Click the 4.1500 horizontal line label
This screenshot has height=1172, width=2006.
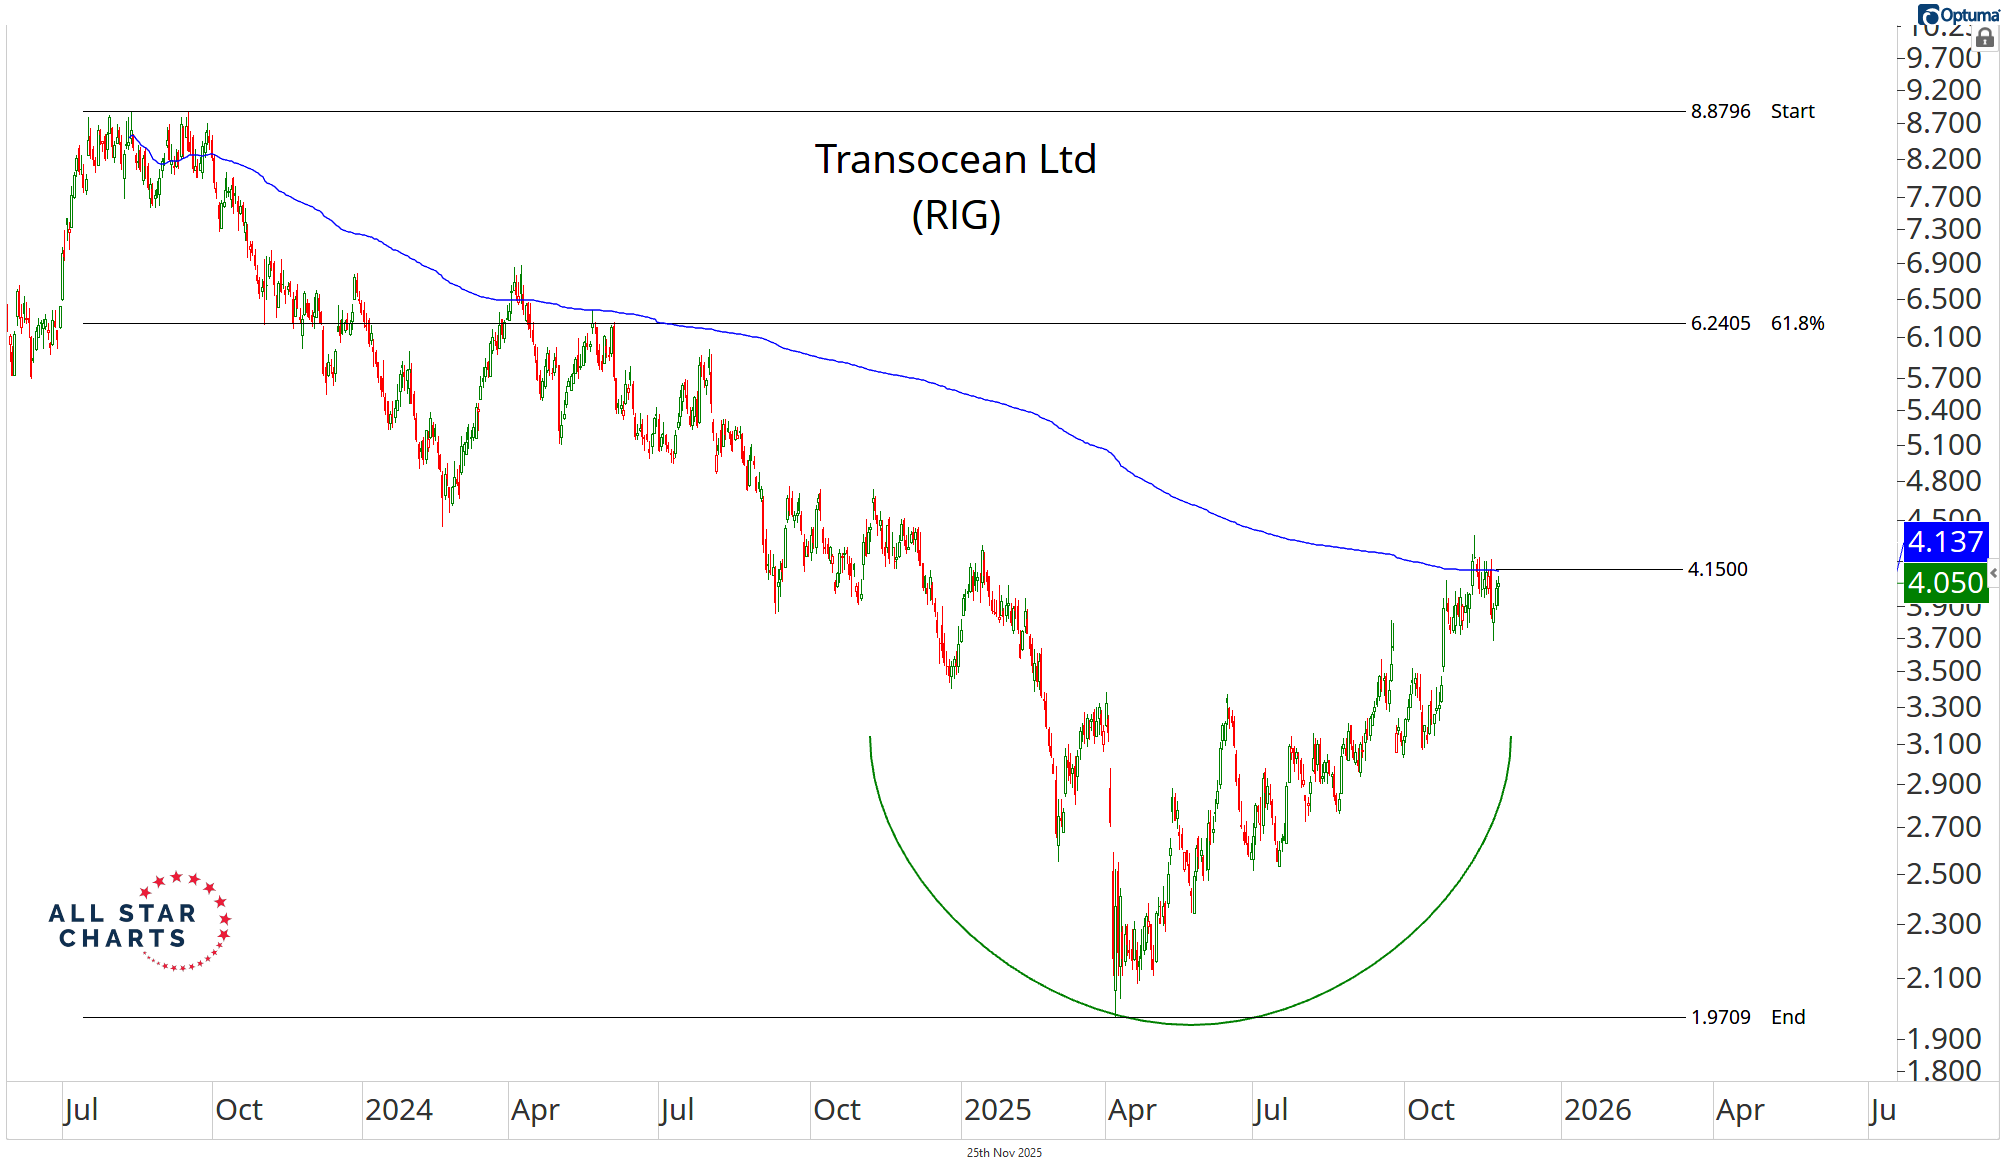(1717, 569)
